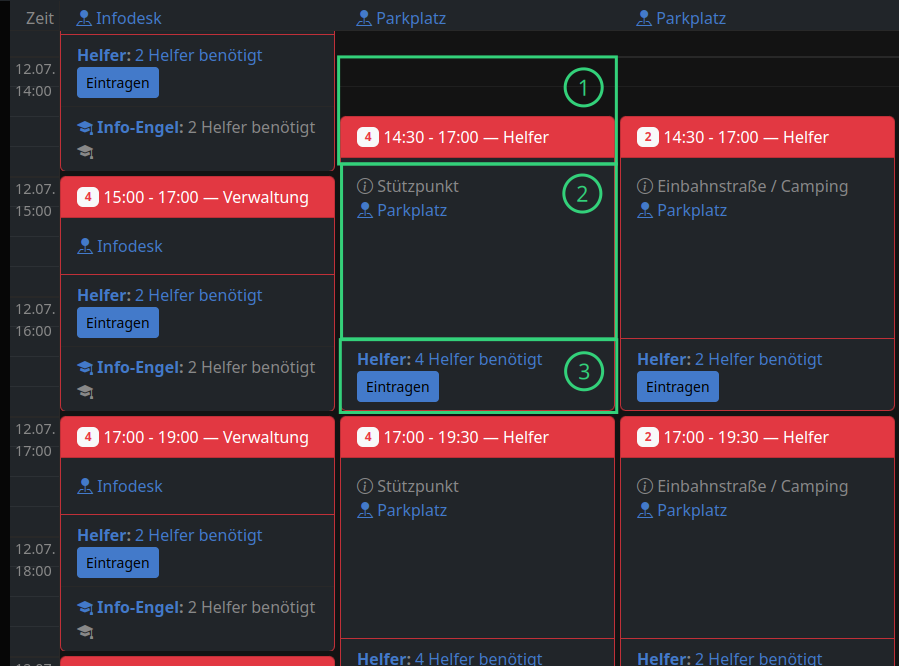Click the pin icon by Infodesk in 17:00 Verwaltung shift
This screenshot has height=666, width=899.
84,487
